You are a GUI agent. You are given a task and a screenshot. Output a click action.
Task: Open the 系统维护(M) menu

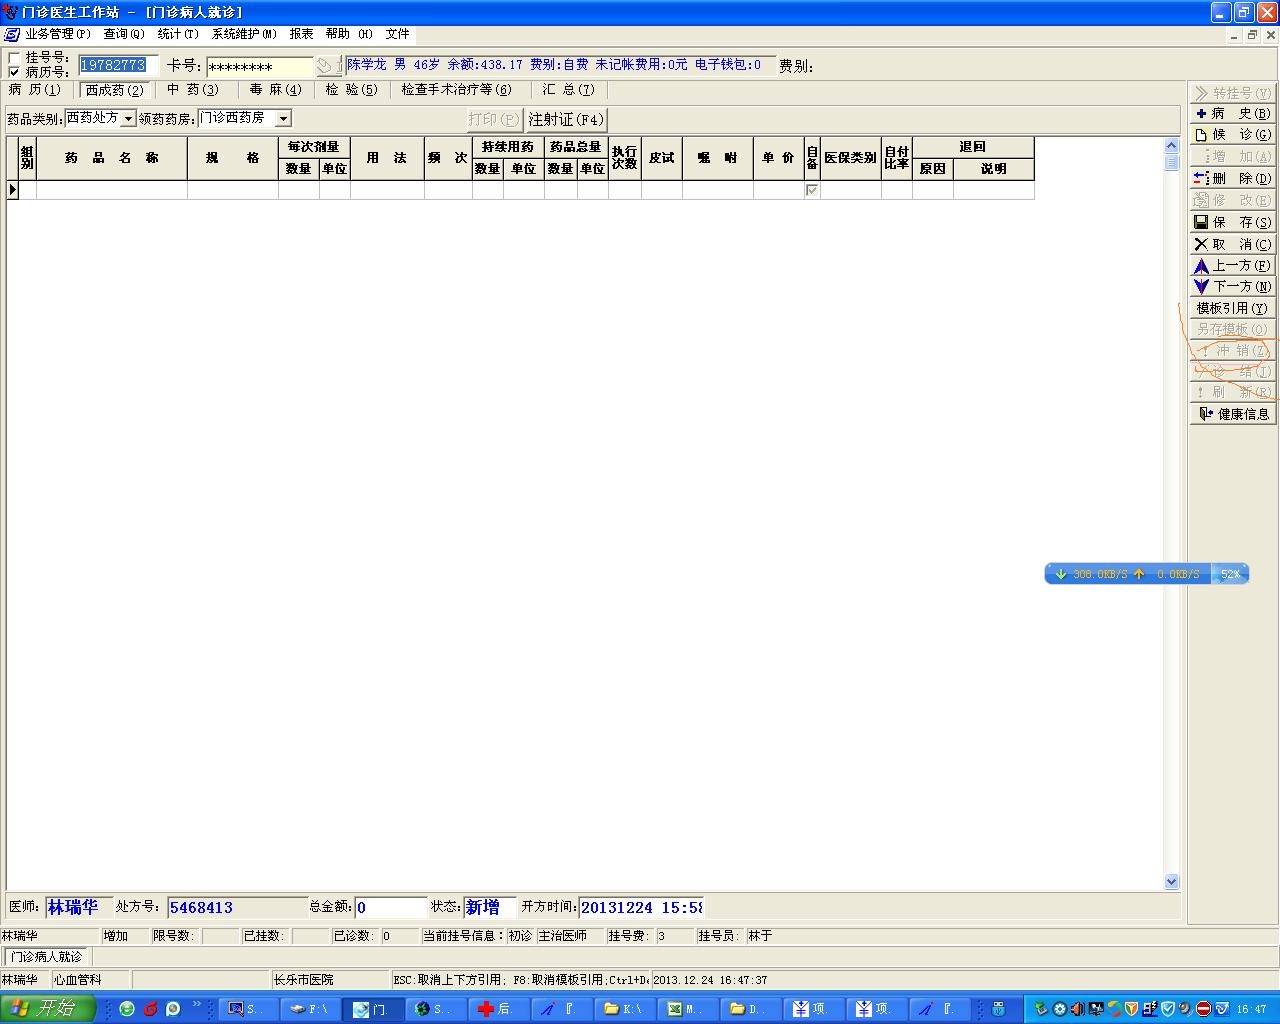[244, 34]
